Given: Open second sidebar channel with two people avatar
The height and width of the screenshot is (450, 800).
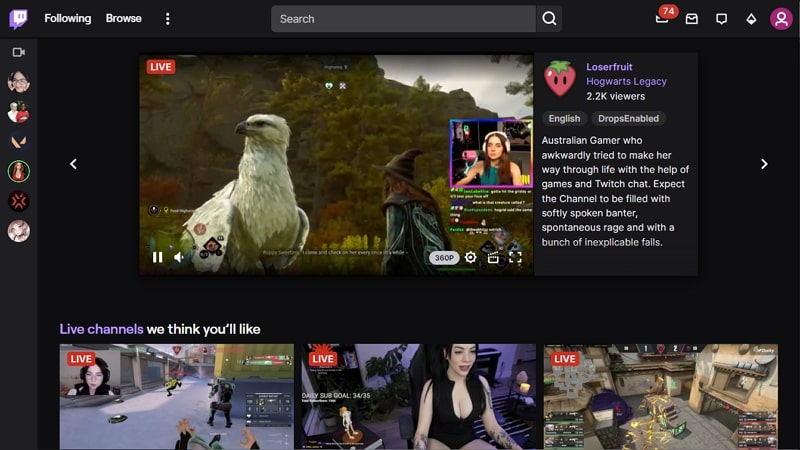Looking at the screenshot, I should click(18, 112).
